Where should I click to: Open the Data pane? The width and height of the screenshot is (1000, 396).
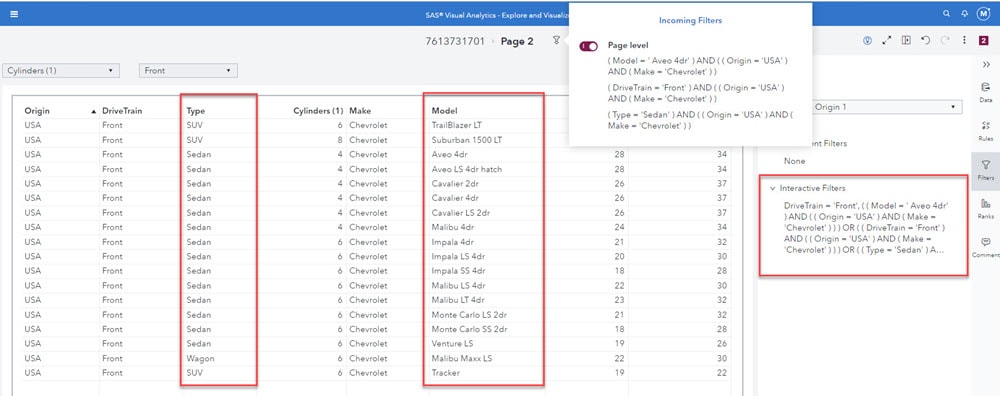[986, 92]
